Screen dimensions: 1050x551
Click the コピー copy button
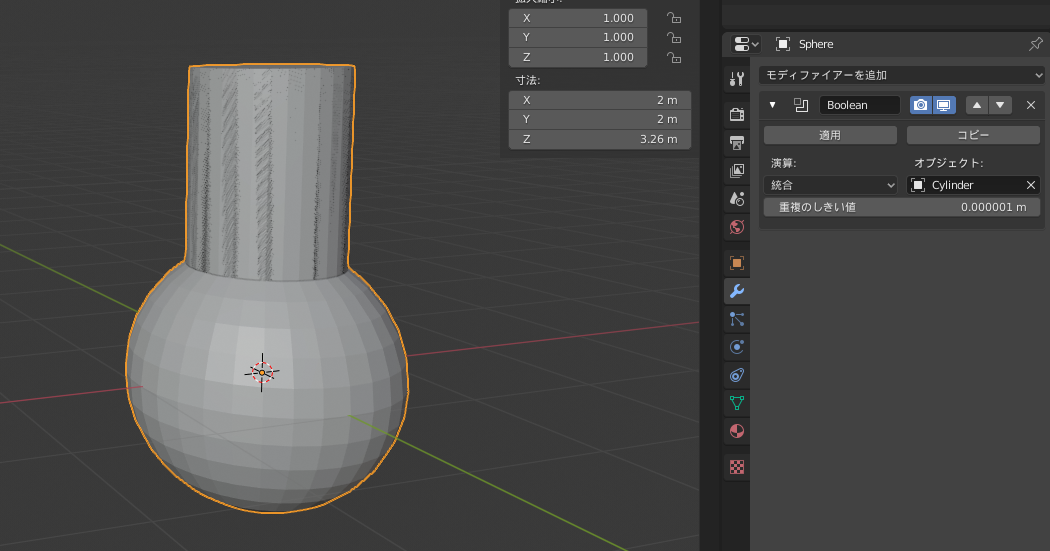[x=973, y=135]
